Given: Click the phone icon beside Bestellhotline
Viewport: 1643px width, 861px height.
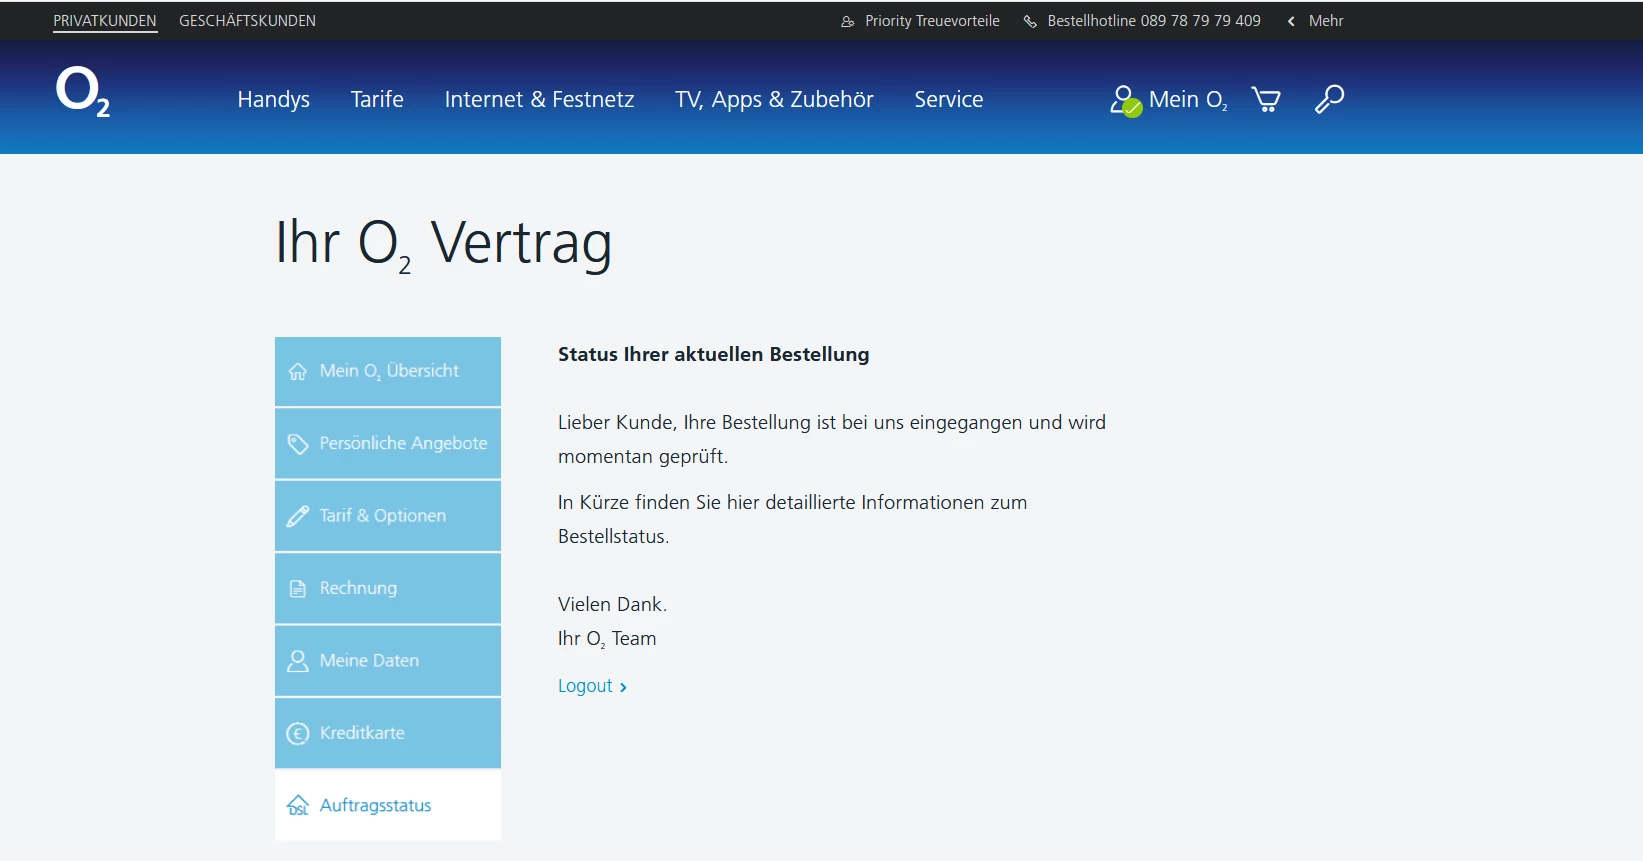Looking at the screenshot, I should pos(1030,21).
